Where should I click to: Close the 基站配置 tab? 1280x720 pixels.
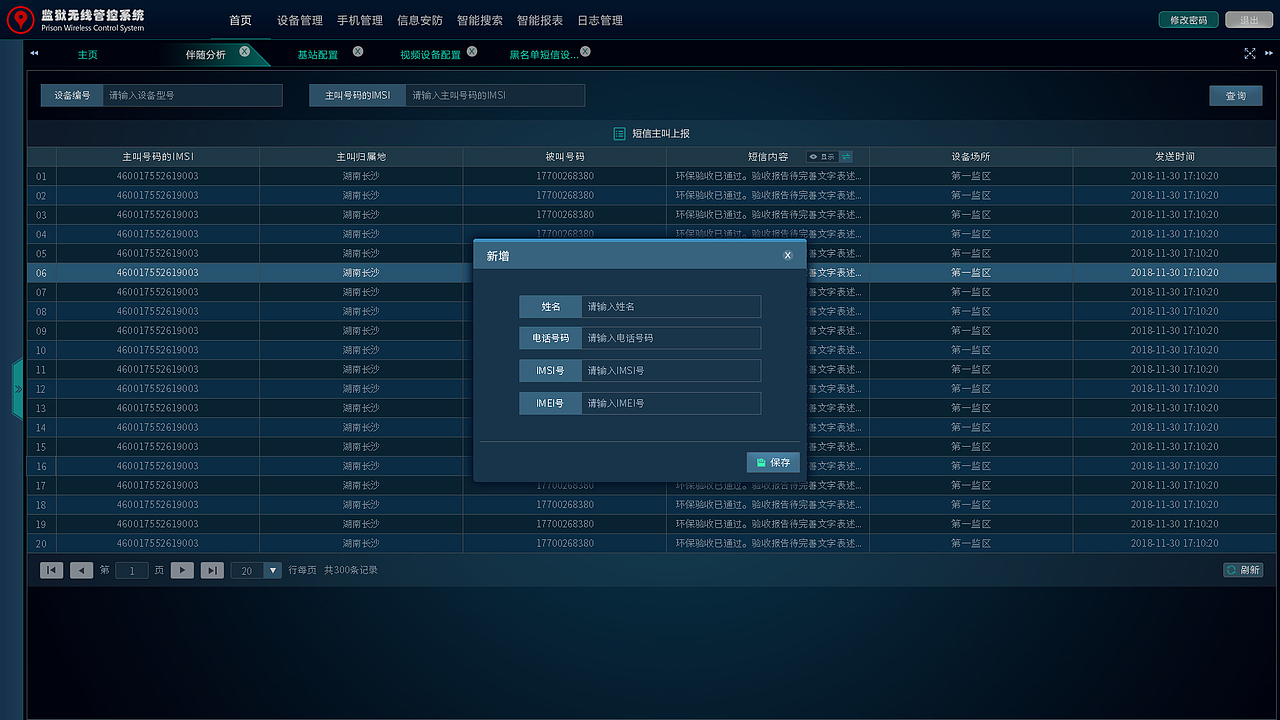(x=358, y=51)
